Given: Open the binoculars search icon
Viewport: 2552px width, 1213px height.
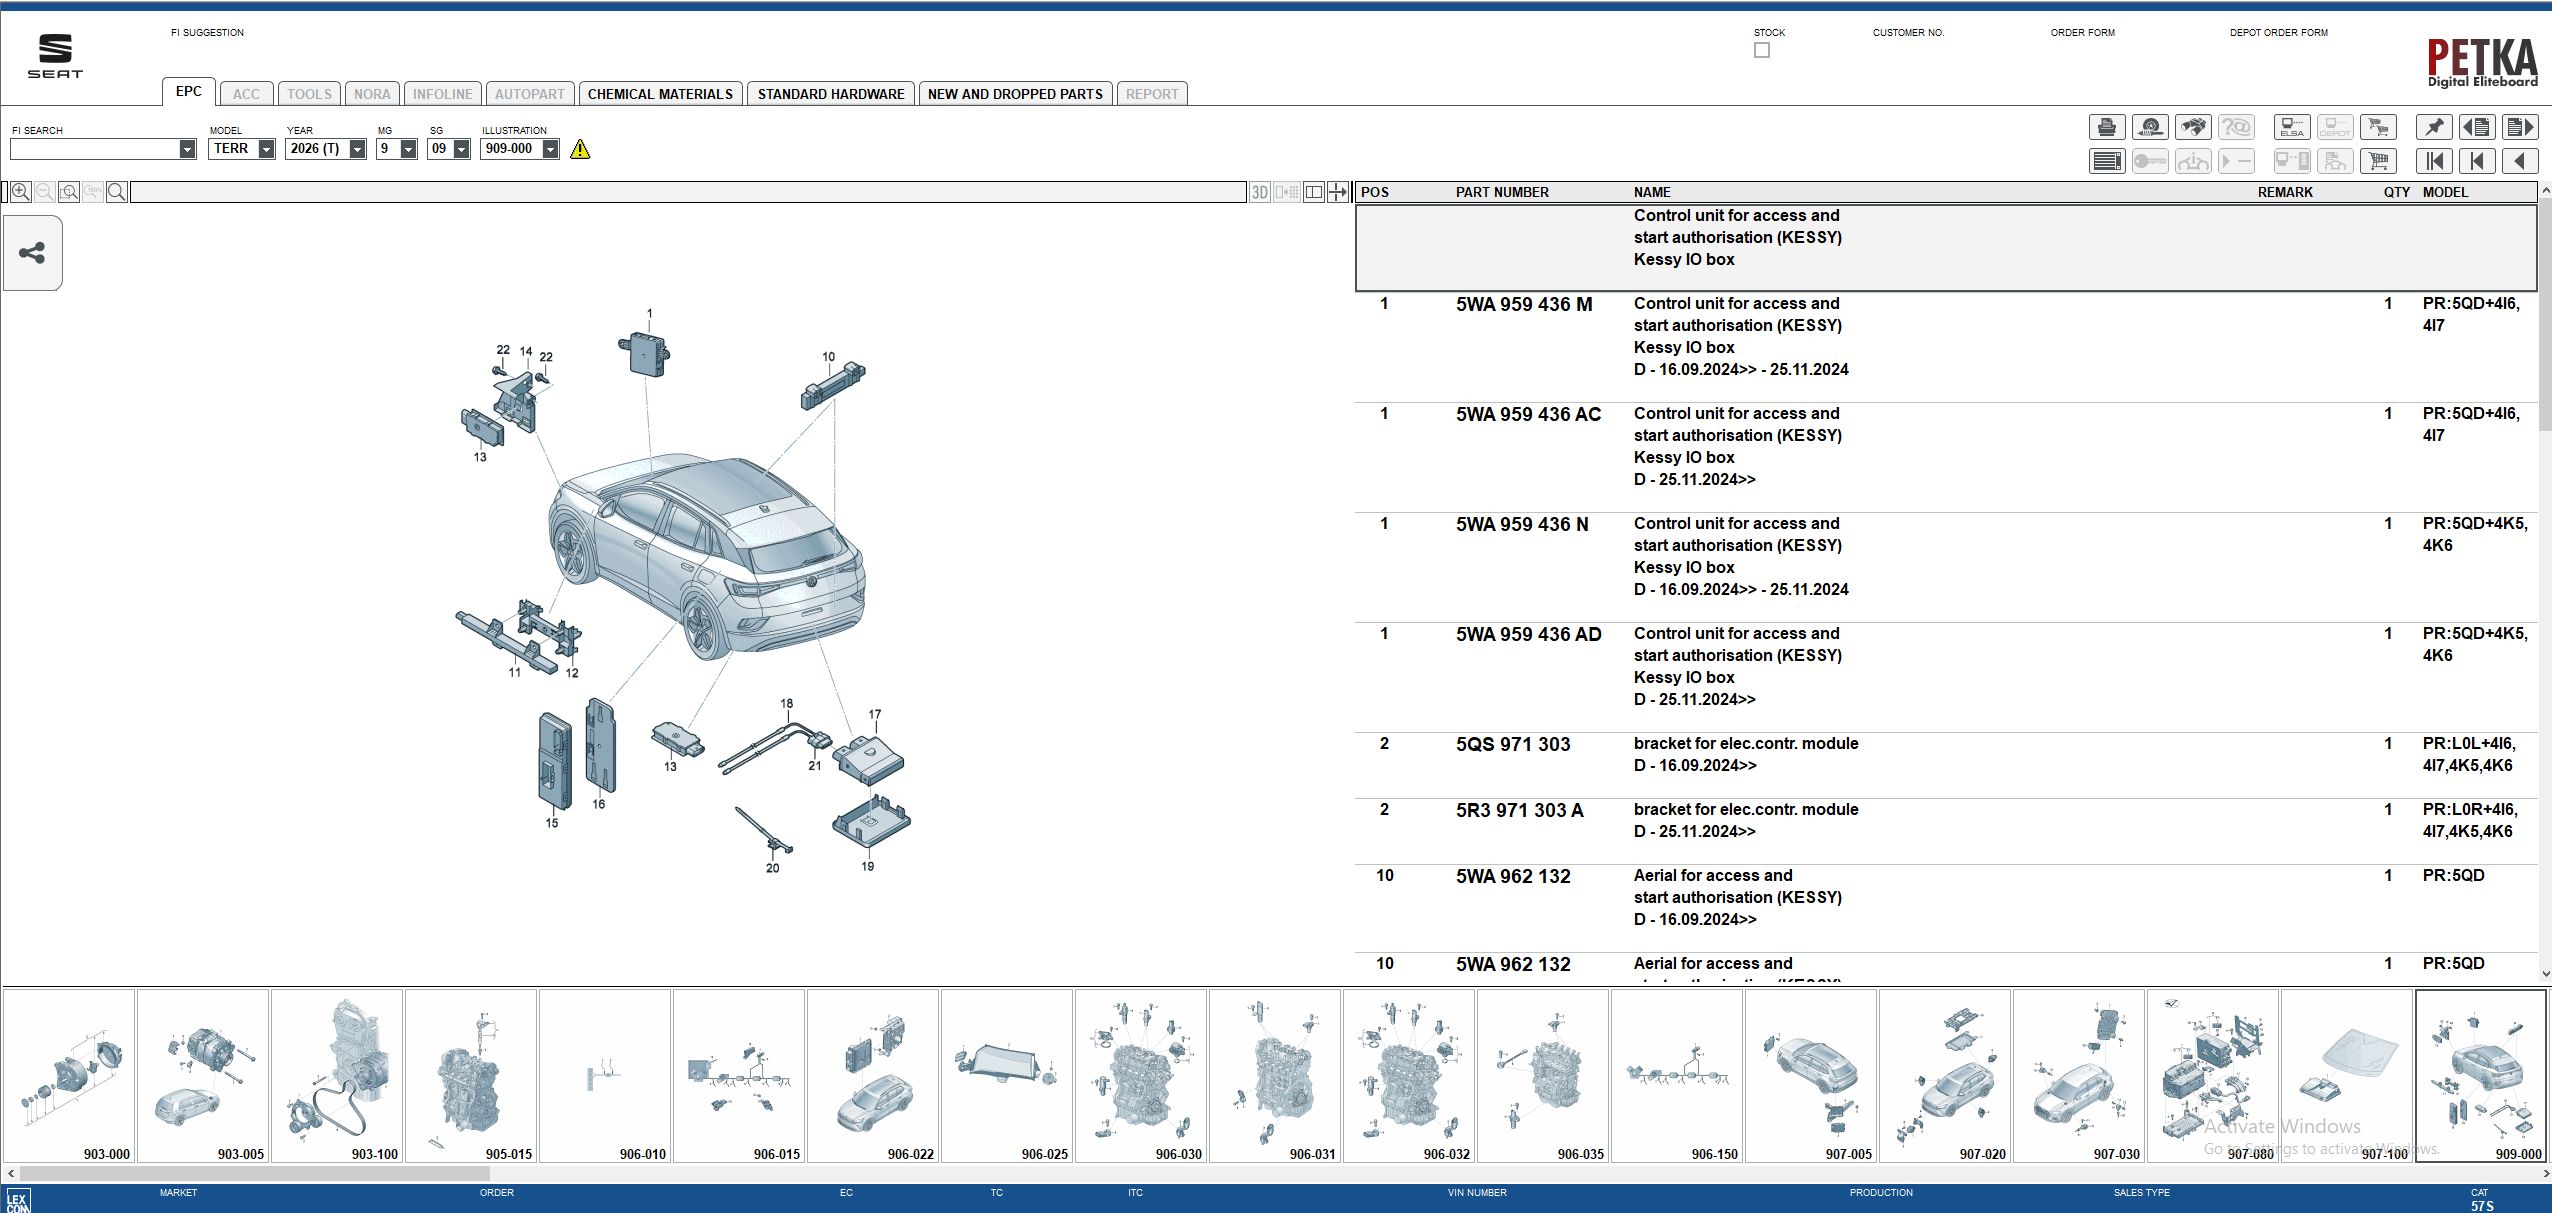Looking at the screenshot, I should coord(2195,127).
